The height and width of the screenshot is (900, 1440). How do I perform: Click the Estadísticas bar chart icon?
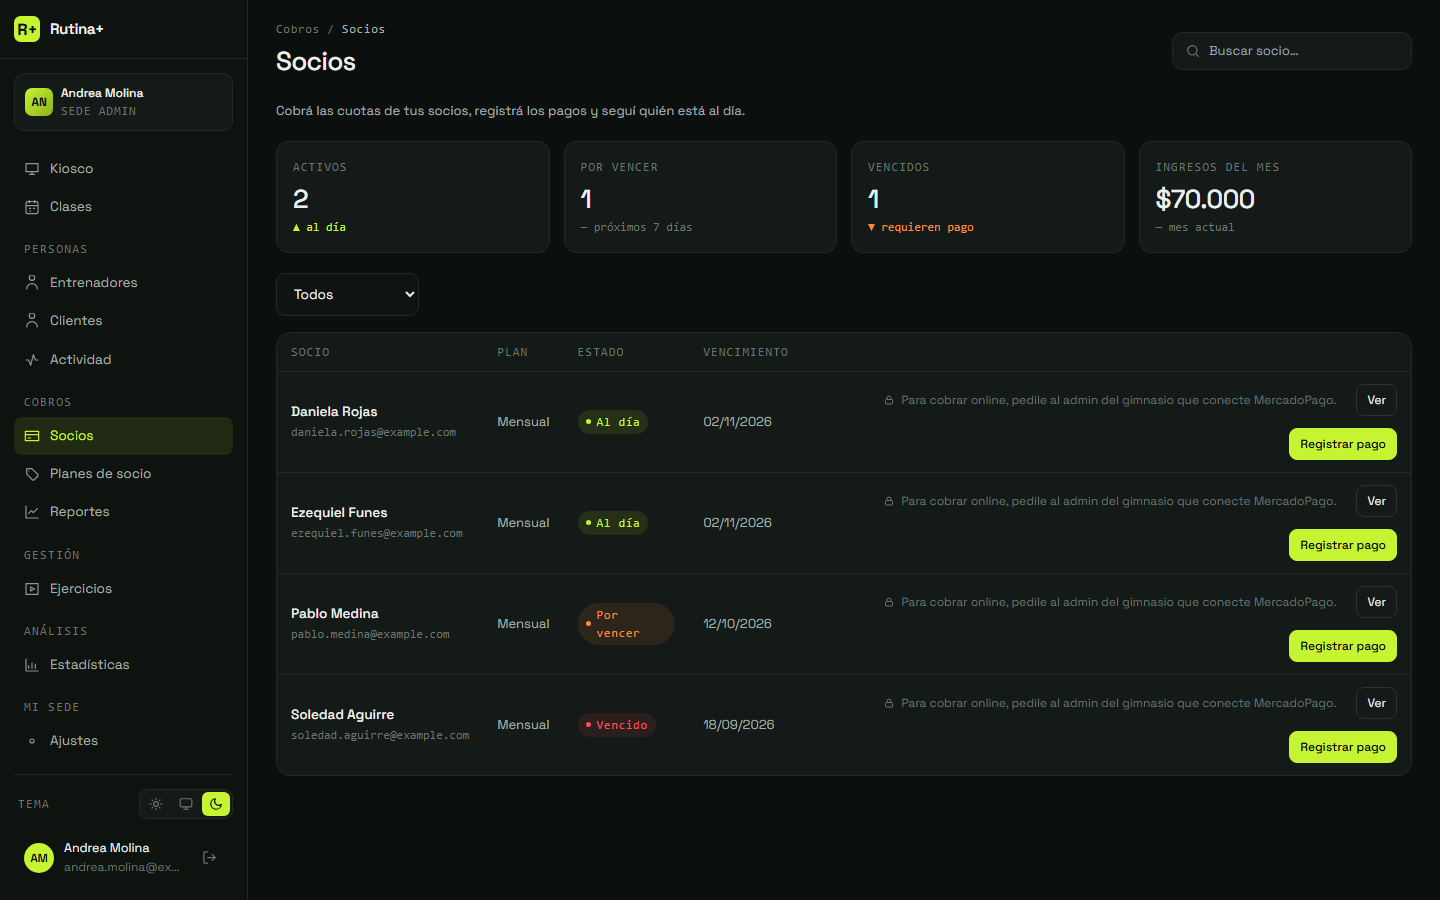click(32, 665)
